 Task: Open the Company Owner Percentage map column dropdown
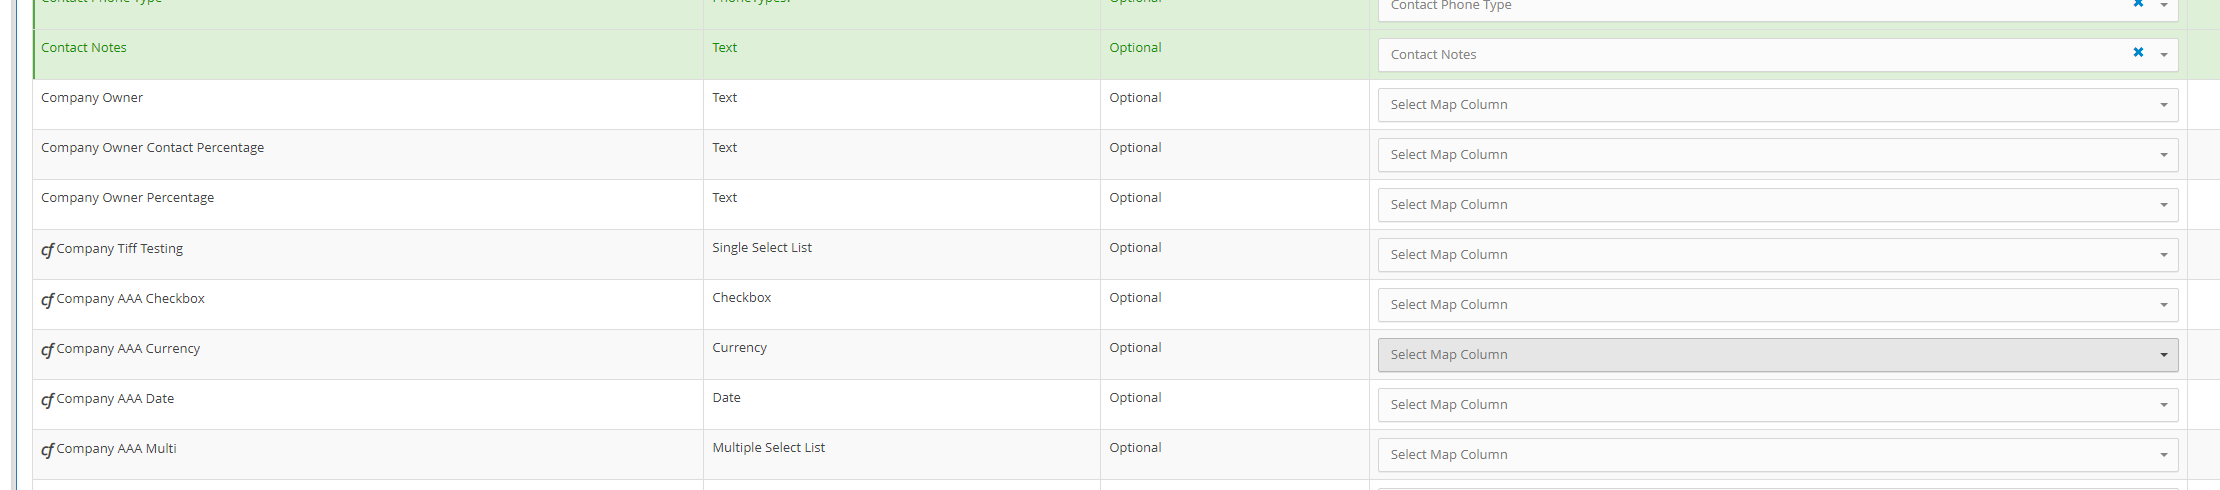[x=1778, y=205]
